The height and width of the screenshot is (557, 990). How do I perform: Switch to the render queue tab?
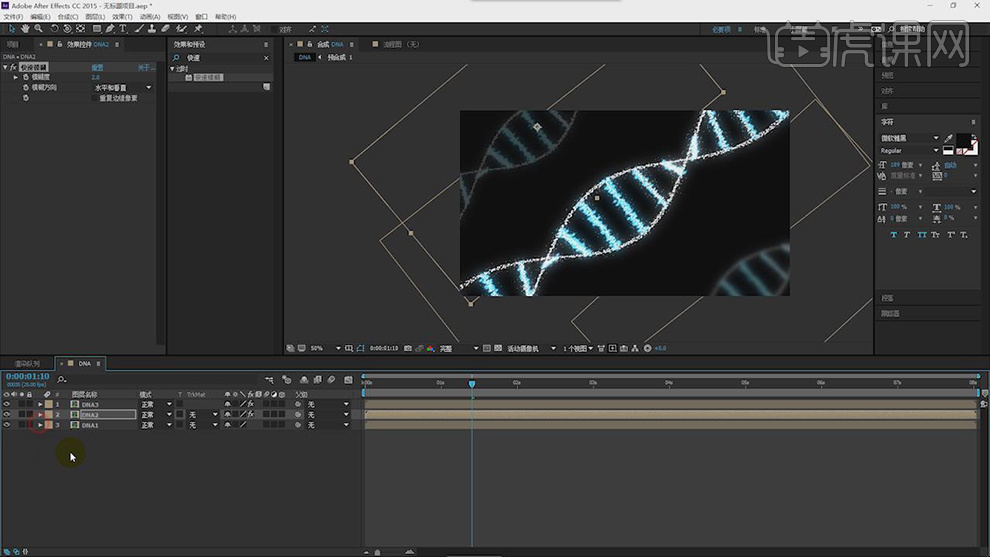[26, 363]
